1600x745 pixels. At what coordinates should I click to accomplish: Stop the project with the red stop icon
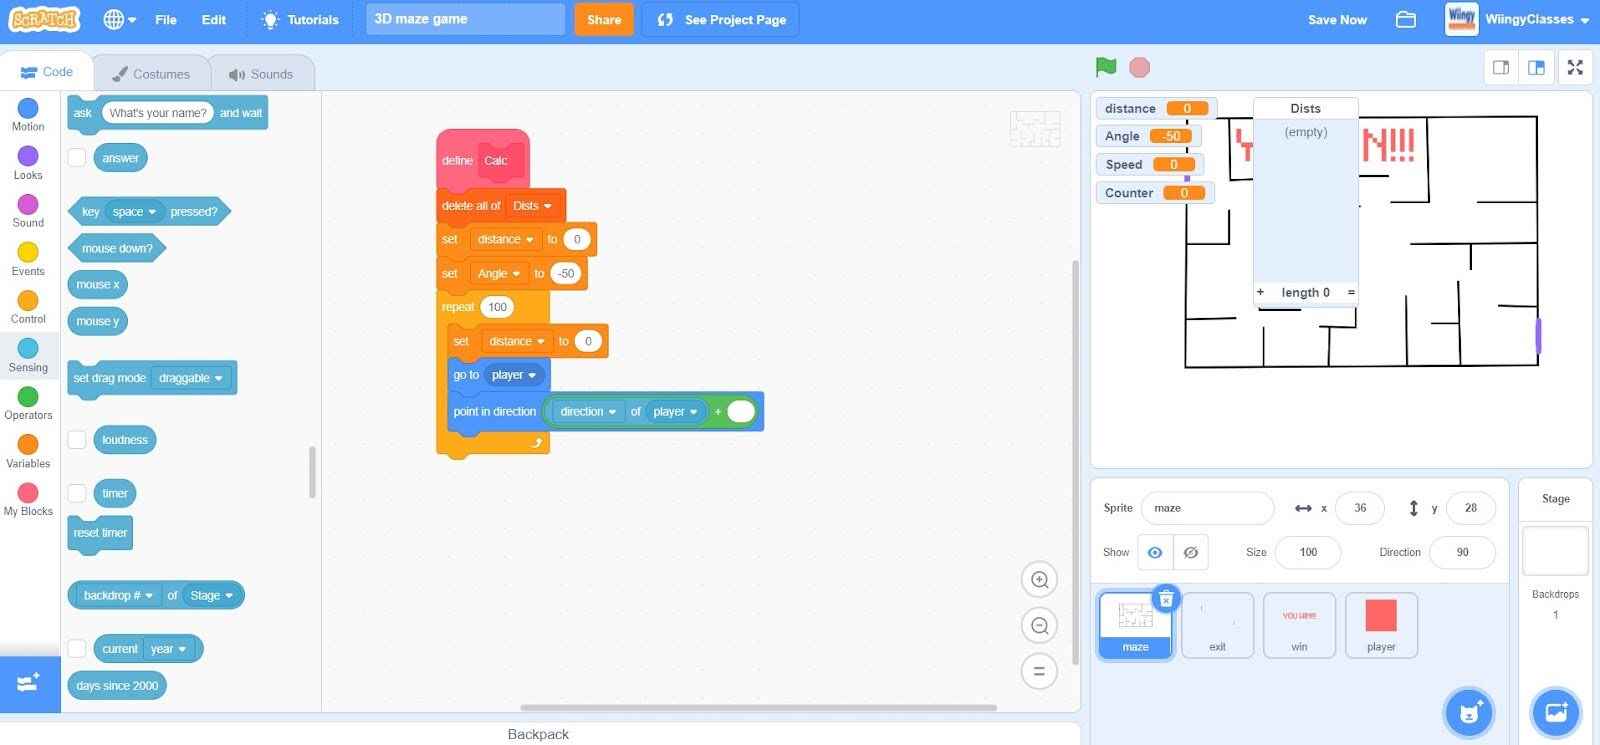(1139, 67)
